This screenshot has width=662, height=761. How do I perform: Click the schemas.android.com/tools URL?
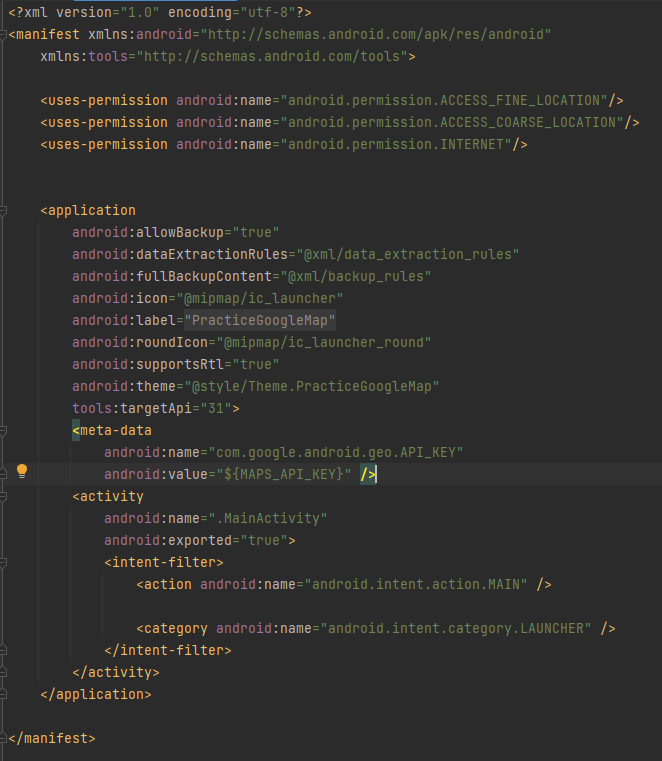pyautogui.click(x=272, y=56)
